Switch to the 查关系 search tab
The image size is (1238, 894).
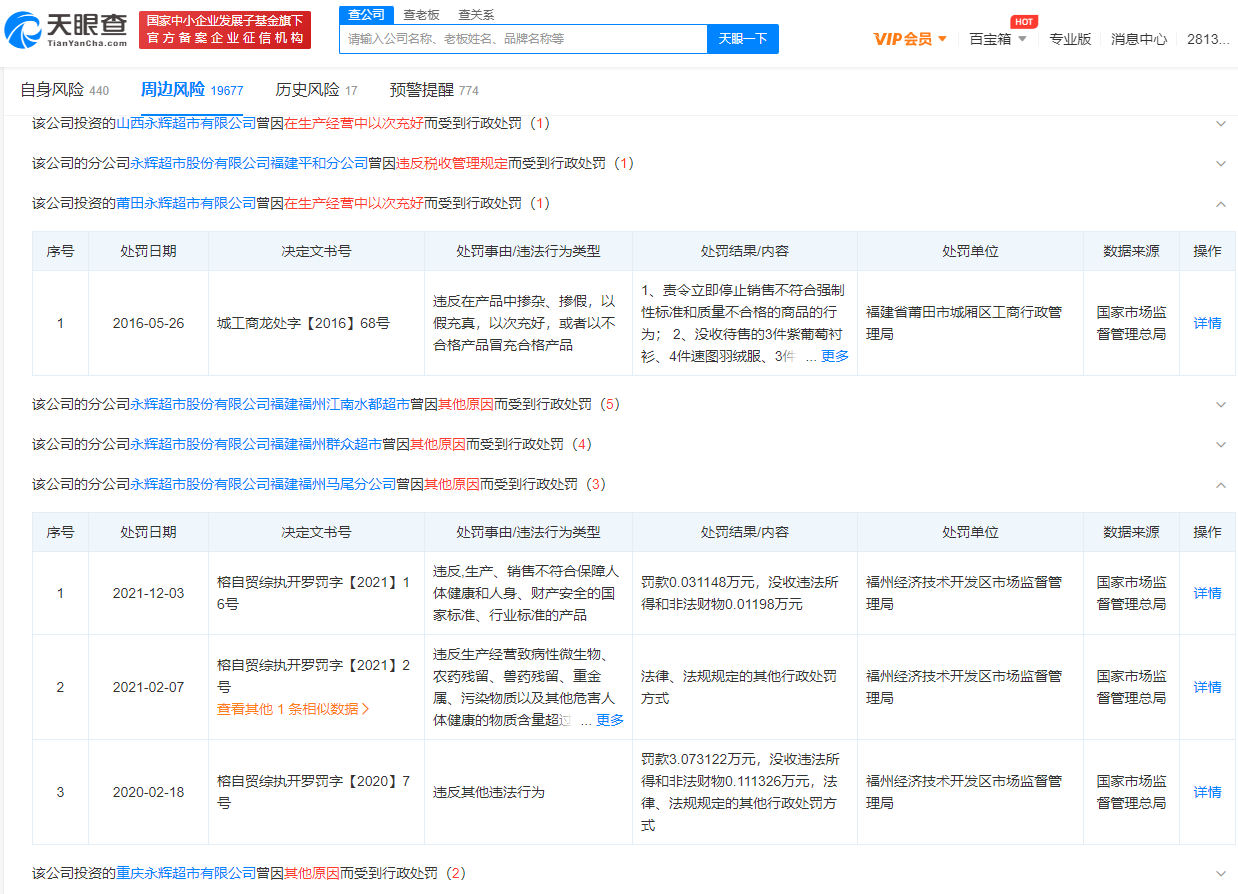pyautogui.click(x=476, y=15)
